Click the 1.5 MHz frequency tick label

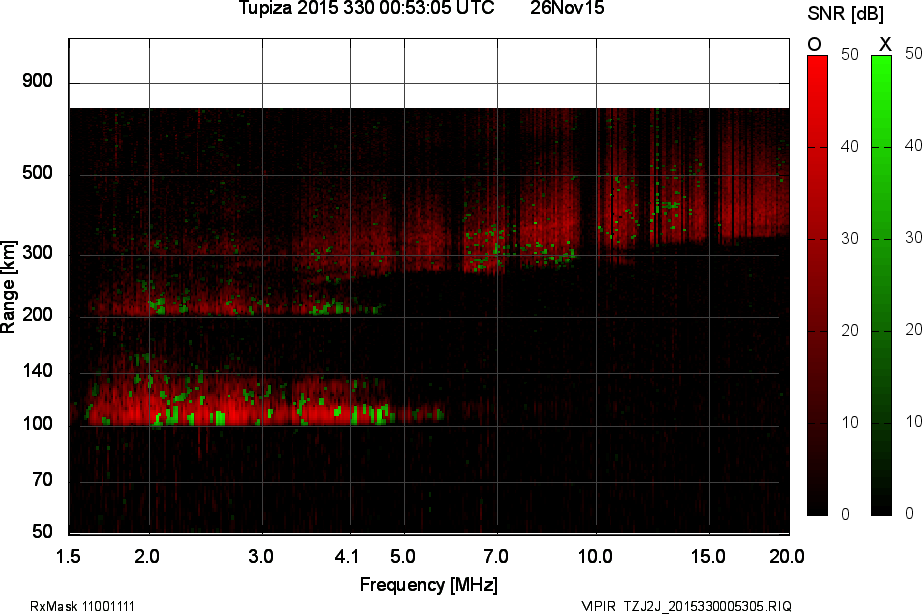69,554
